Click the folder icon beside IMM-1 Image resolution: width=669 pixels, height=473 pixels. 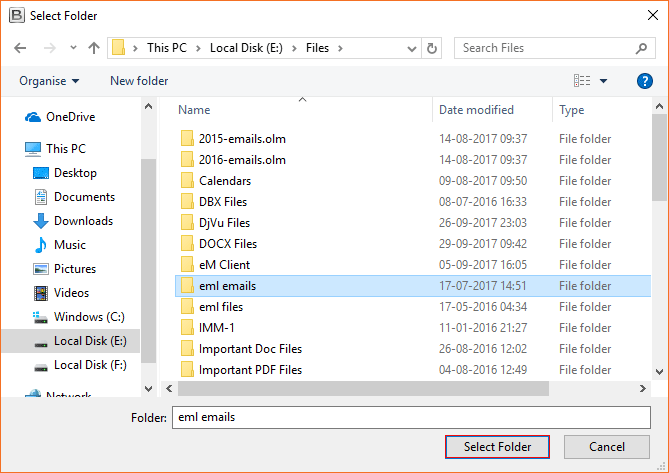click(x=187, y=328)
